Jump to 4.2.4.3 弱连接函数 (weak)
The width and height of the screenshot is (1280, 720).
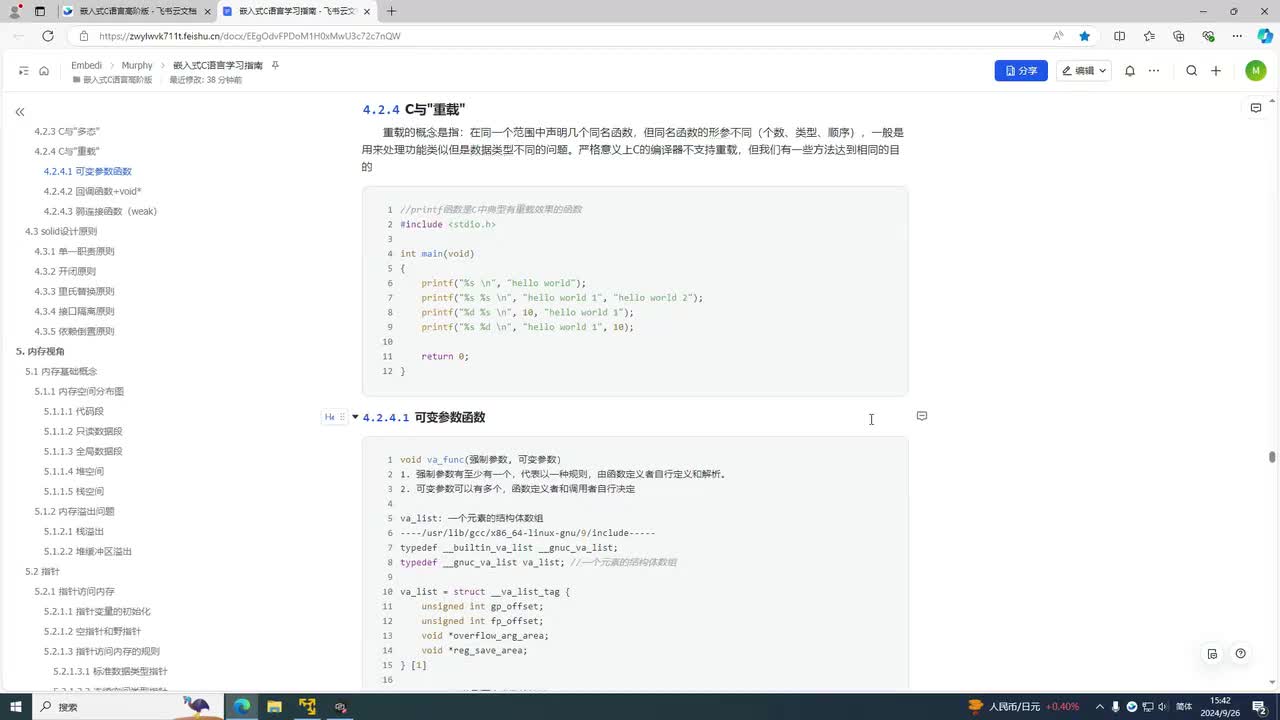100,211
